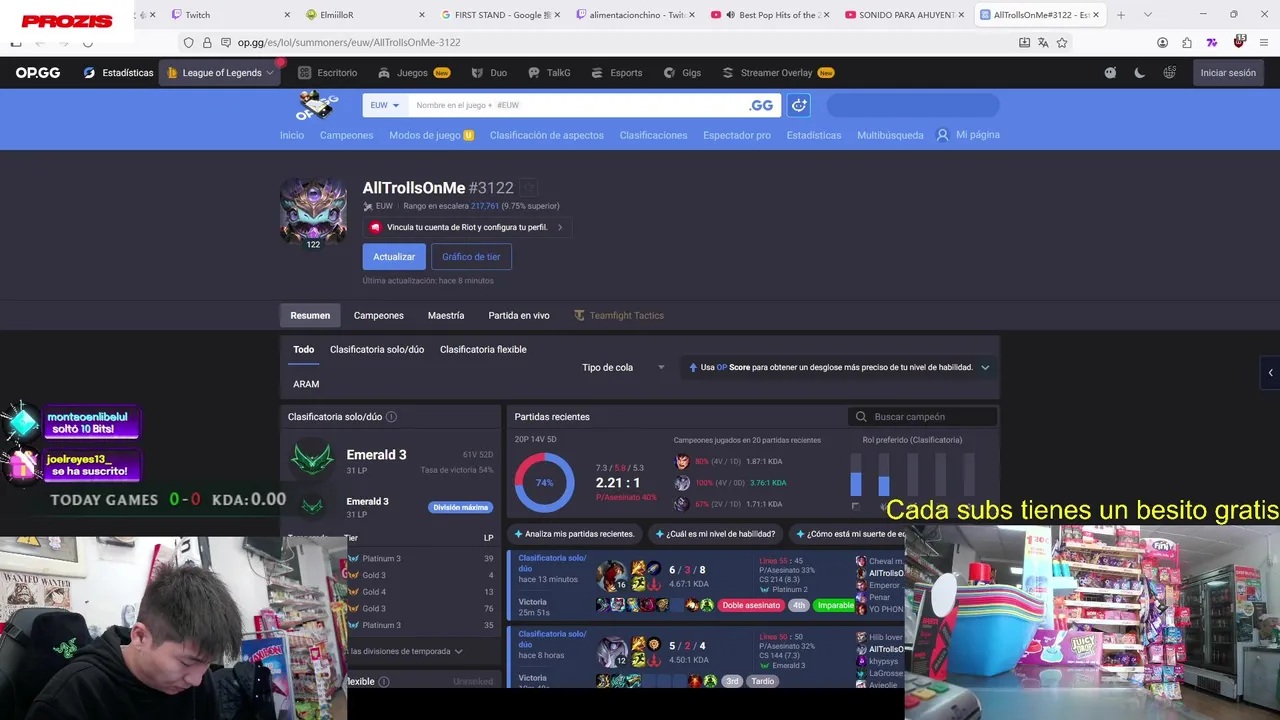Open the Escritorio desktop app link
Viewport: 1280px width, 720px height.
coord(327,73)
